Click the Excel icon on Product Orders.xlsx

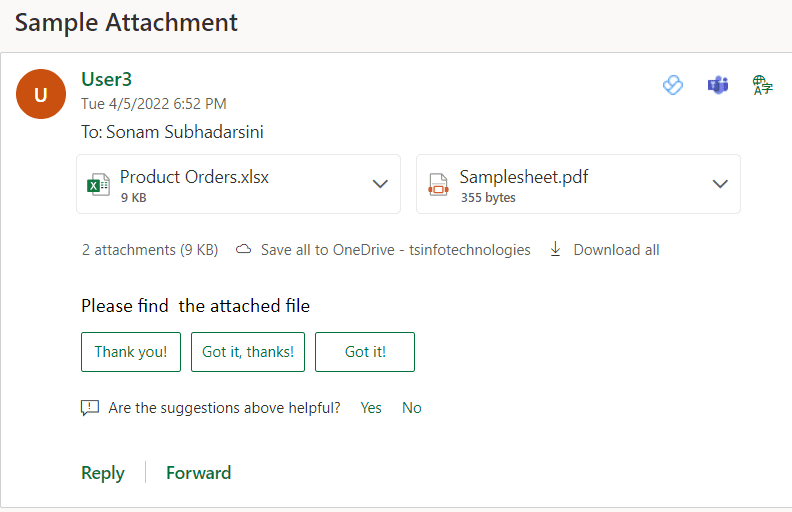click(98, 184)
